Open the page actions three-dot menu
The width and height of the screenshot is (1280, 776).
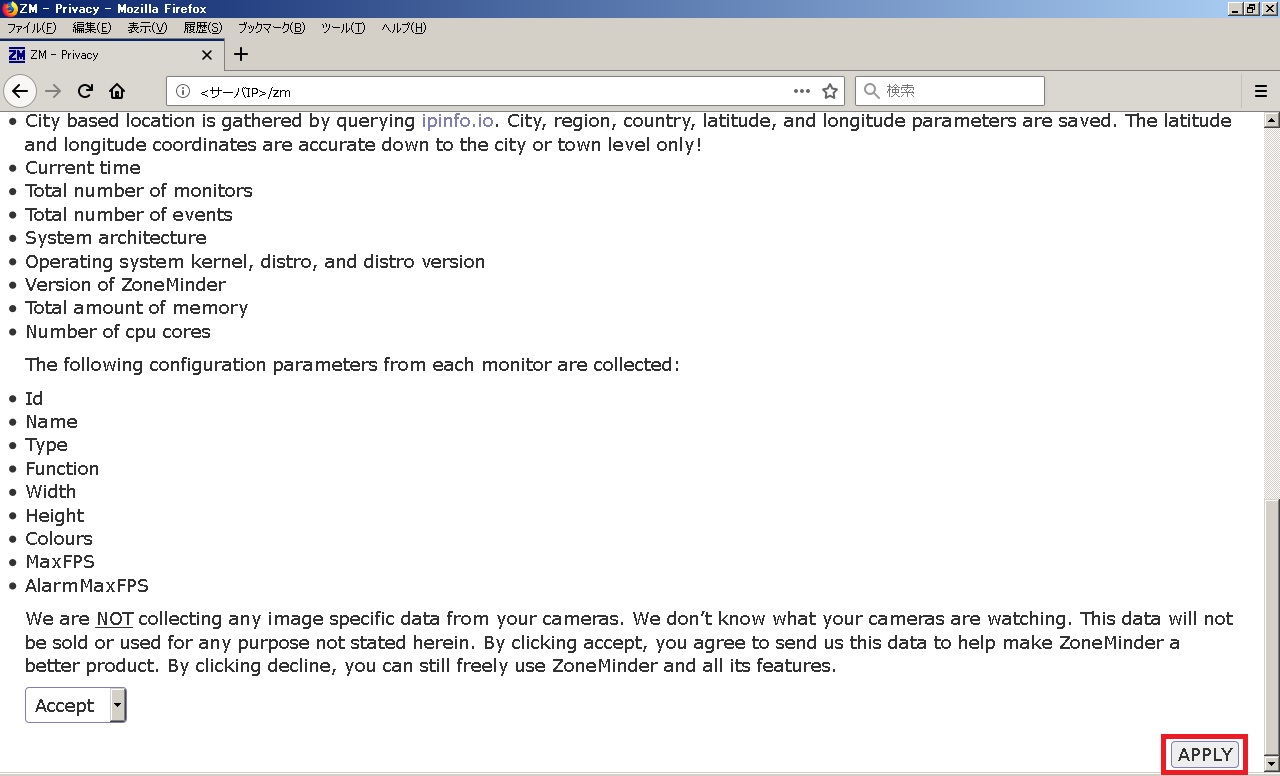click(801, 91)
